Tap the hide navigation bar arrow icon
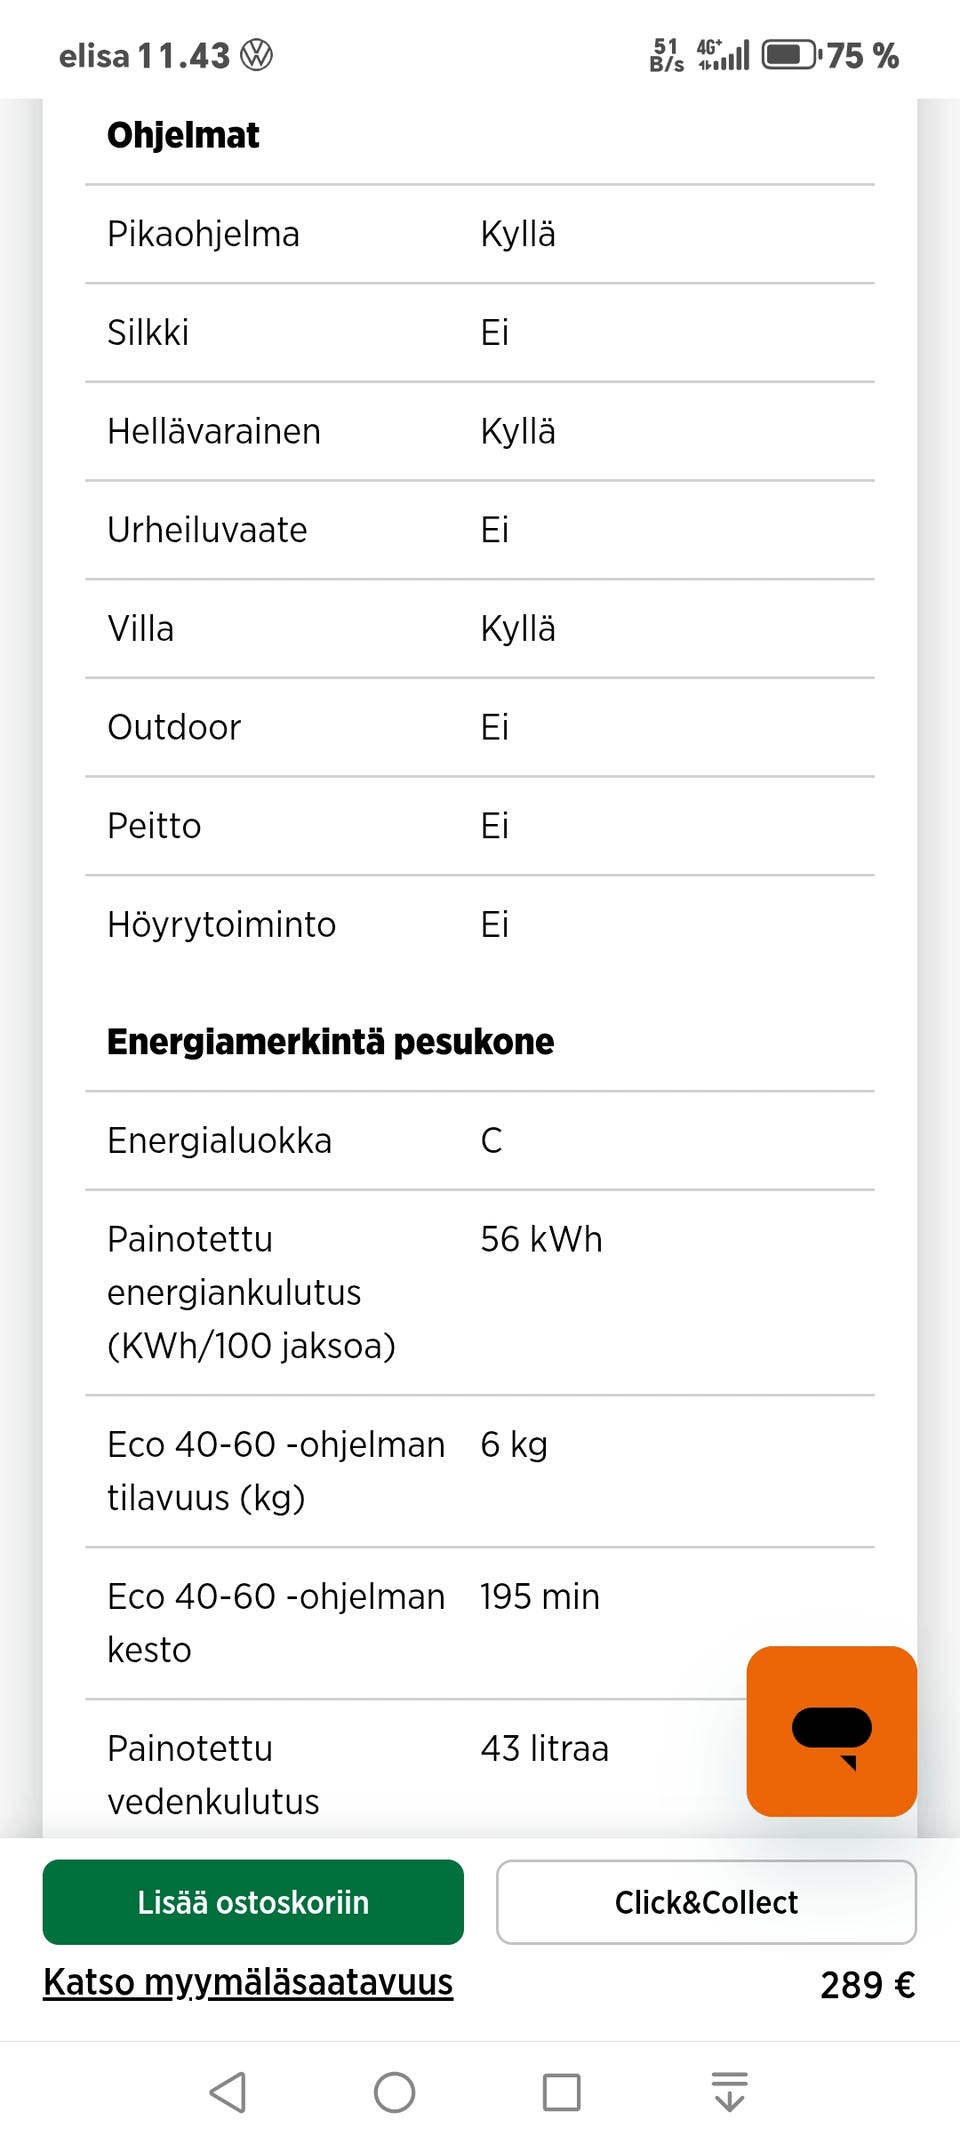Viewport: 960px width, 2144px height. coord(729,2091)
